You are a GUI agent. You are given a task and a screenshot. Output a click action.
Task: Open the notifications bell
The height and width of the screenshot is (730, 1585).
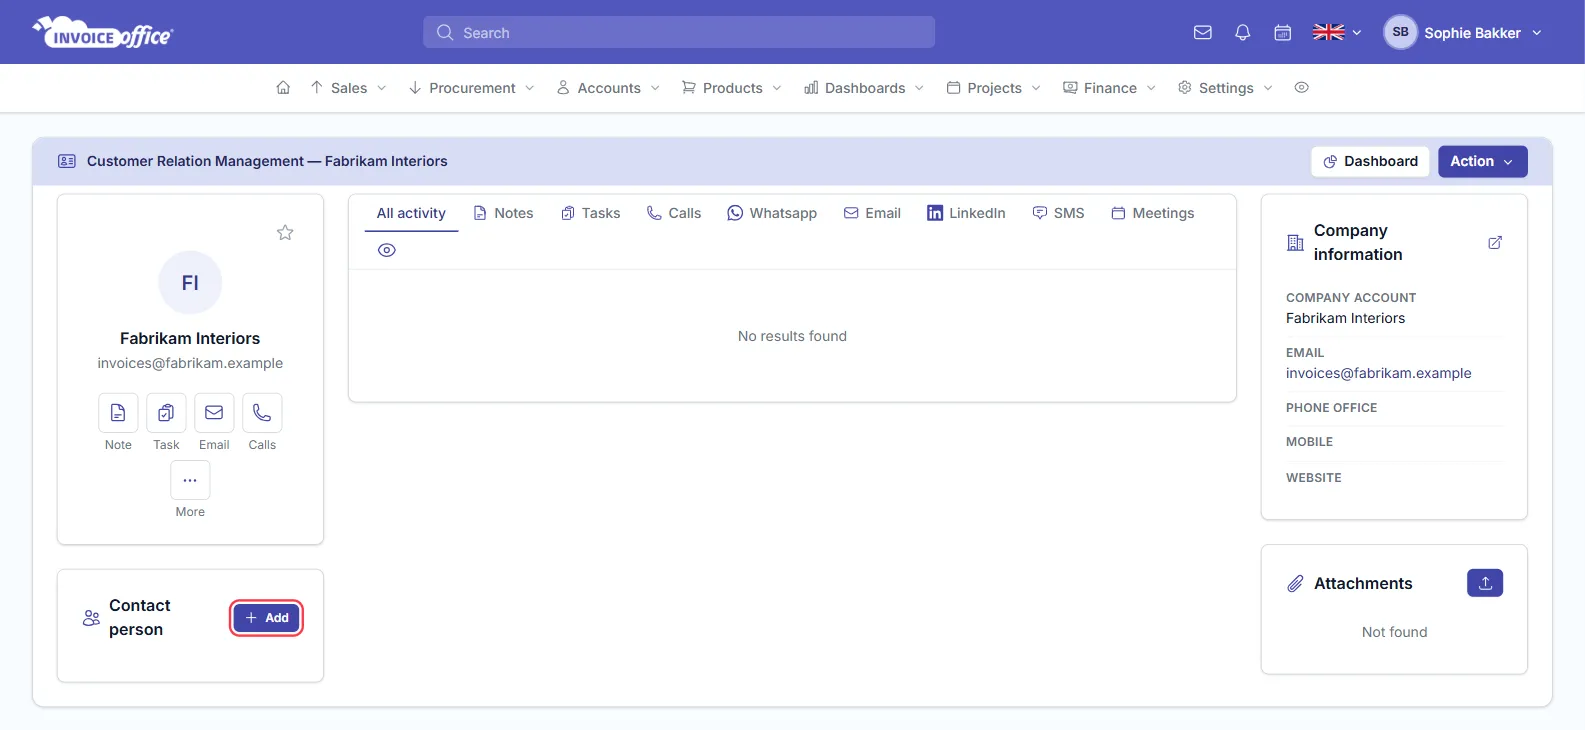coord(1243,32)
